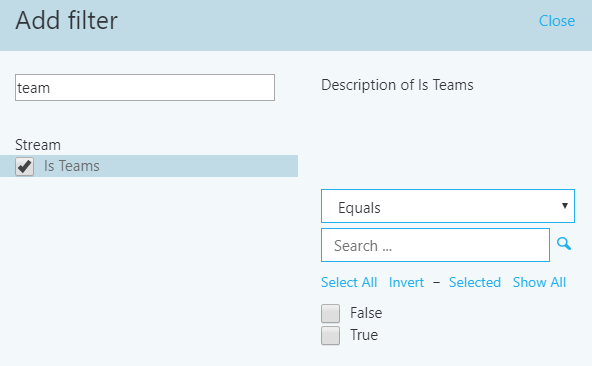This screenshot has height=366, width=592.
Task: Click the Selected link
Action: 475,283
